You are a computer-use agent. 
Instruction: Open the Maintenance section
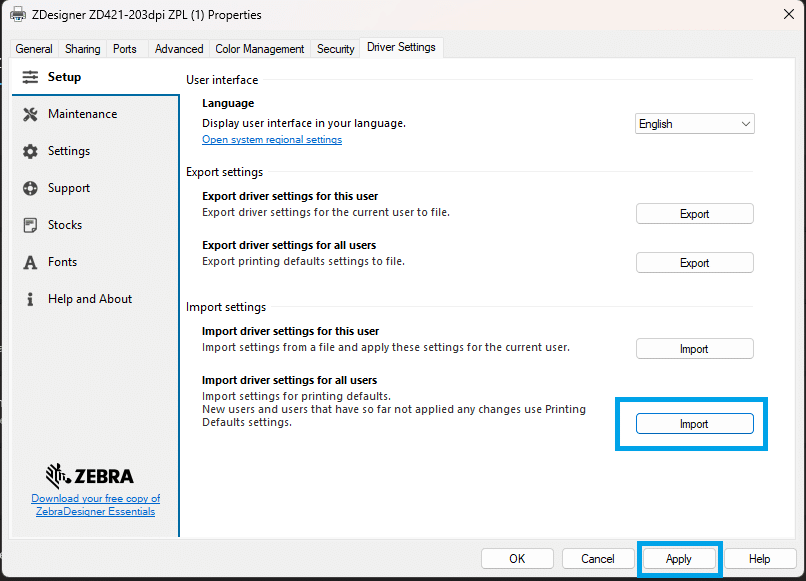coord(83,114)
